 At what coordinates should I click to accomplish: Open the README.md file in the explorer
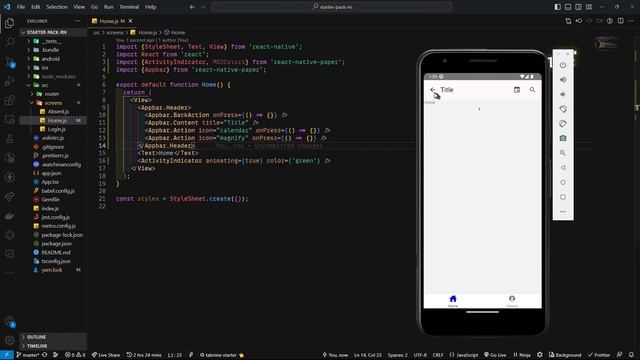click(56, 253)
